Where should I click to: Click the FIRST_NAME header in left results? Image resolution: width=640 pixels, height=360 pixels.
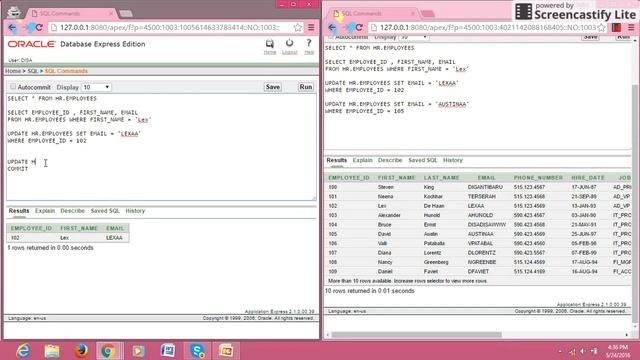pyautogui.click(x=79, y=228)
